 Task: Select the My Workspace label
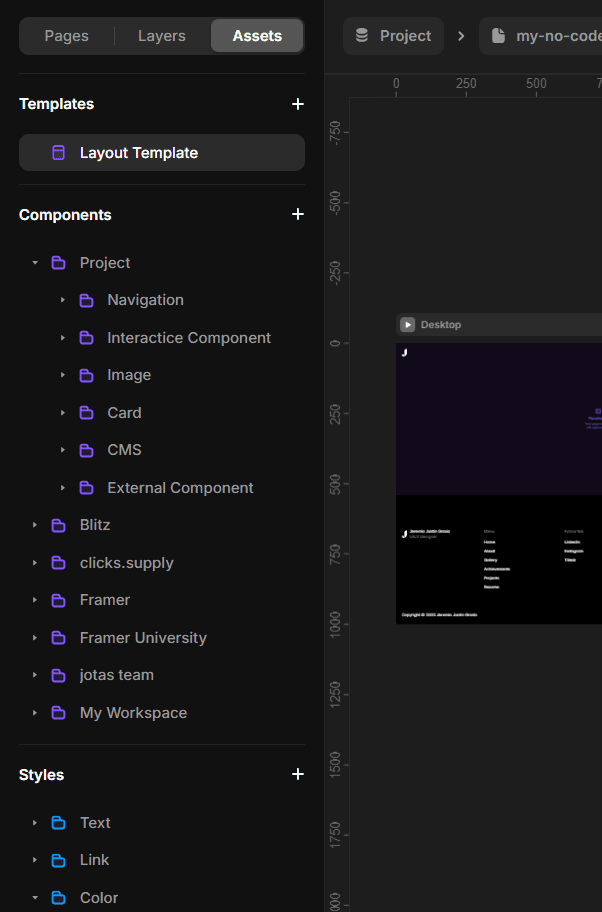[x=134, y=713]
